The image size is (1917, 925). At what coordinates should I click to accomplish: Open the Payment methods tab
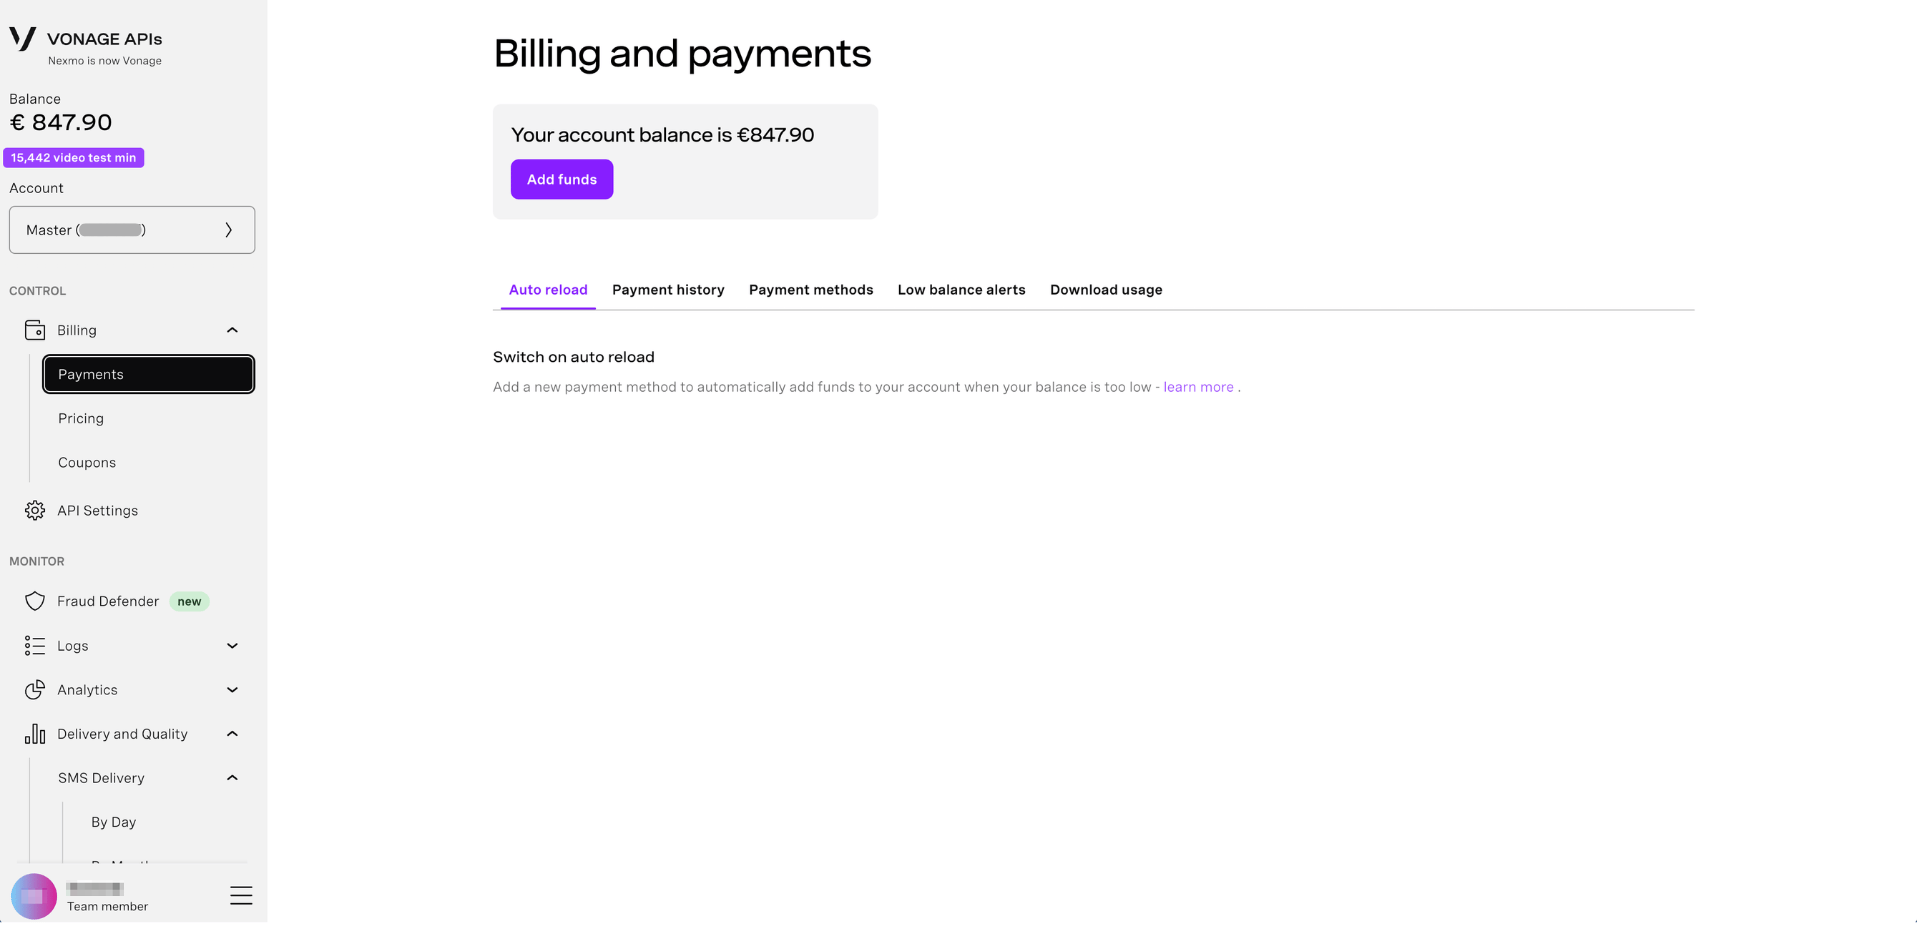811,290
